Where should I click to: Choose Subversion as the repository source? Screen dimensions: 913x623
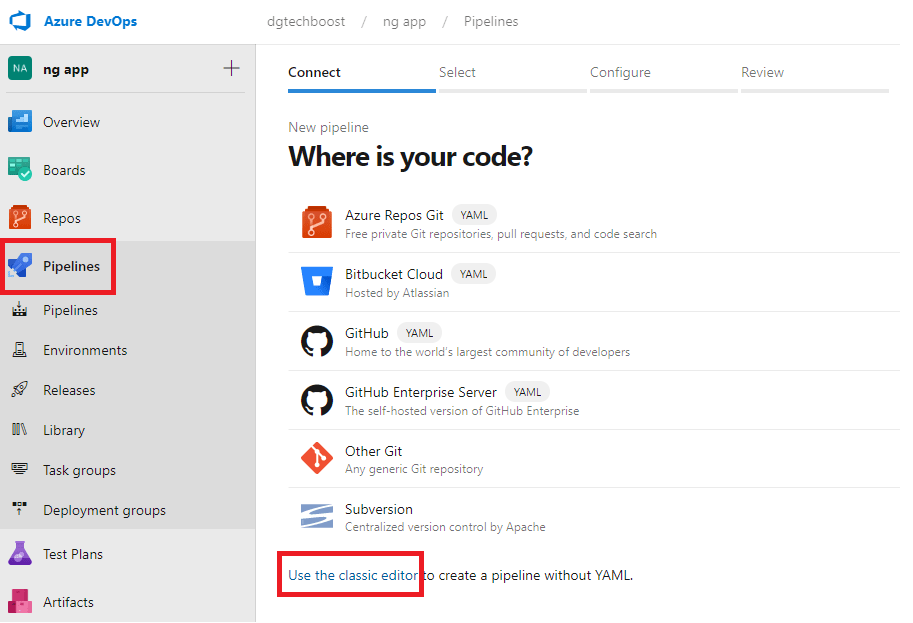378,509
